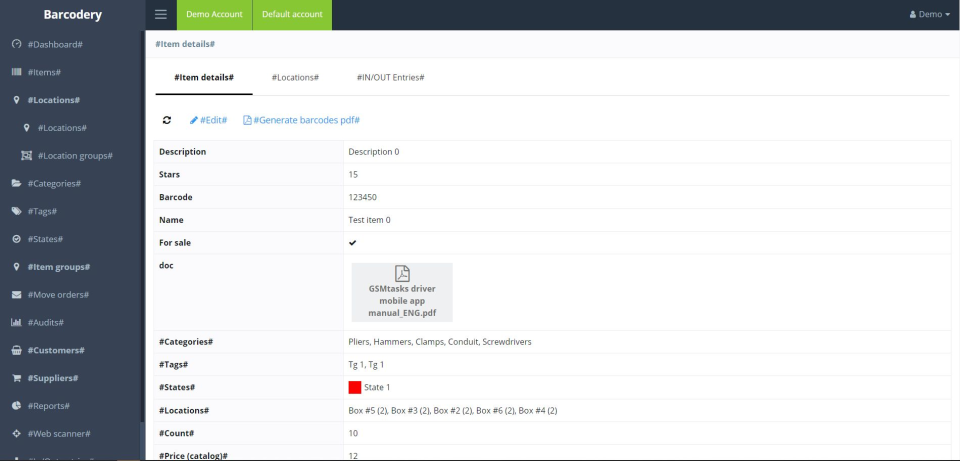The height and width of the screenshot is (461, 960).
Task: Click the barcode value 123450
Action: tap(363, 197)
